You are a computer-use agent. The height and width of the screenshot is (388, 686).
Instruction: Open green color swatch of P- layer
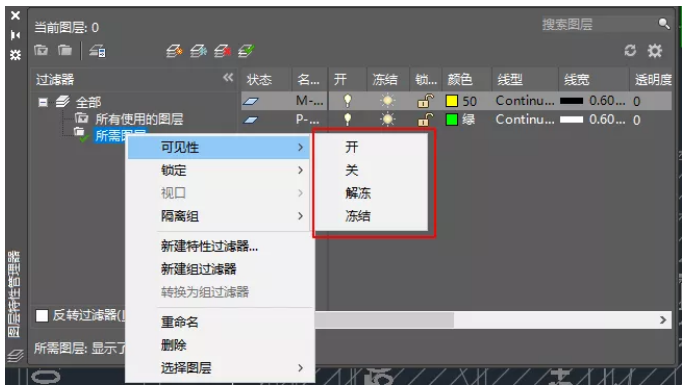pyautogui.click(x=452, y=119)
